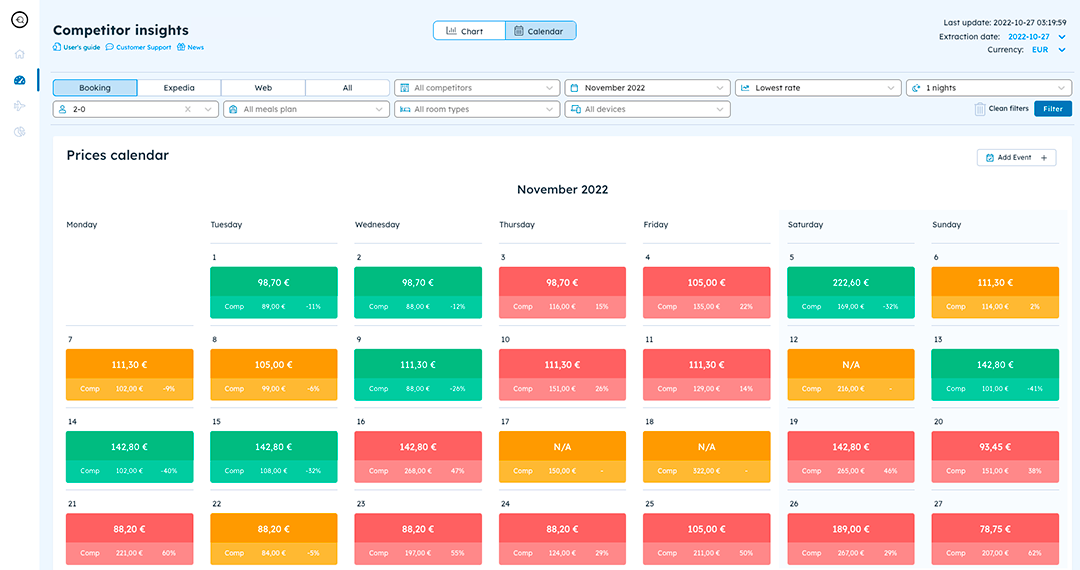This screenshot has height=570, width=1080.
Task: Select the airplane icon in the sidebar
Action: [x=19, y=106]
